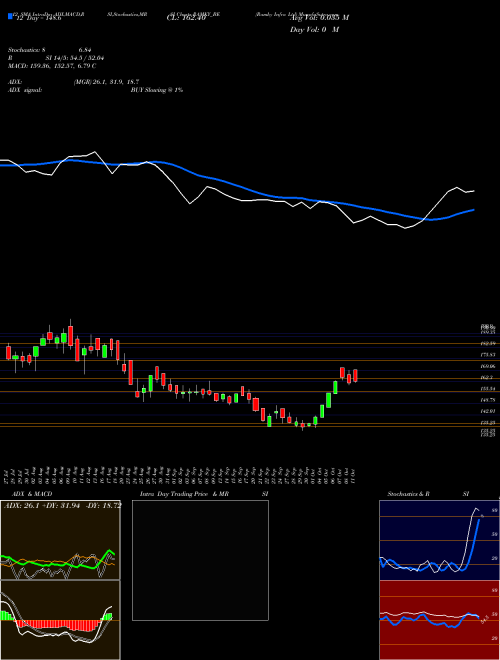The width and height of the screenshot is (500, 660).
Task: Select the 'SI 14/5: 54.5 / 52.04' reading
Action: [75, 58]
